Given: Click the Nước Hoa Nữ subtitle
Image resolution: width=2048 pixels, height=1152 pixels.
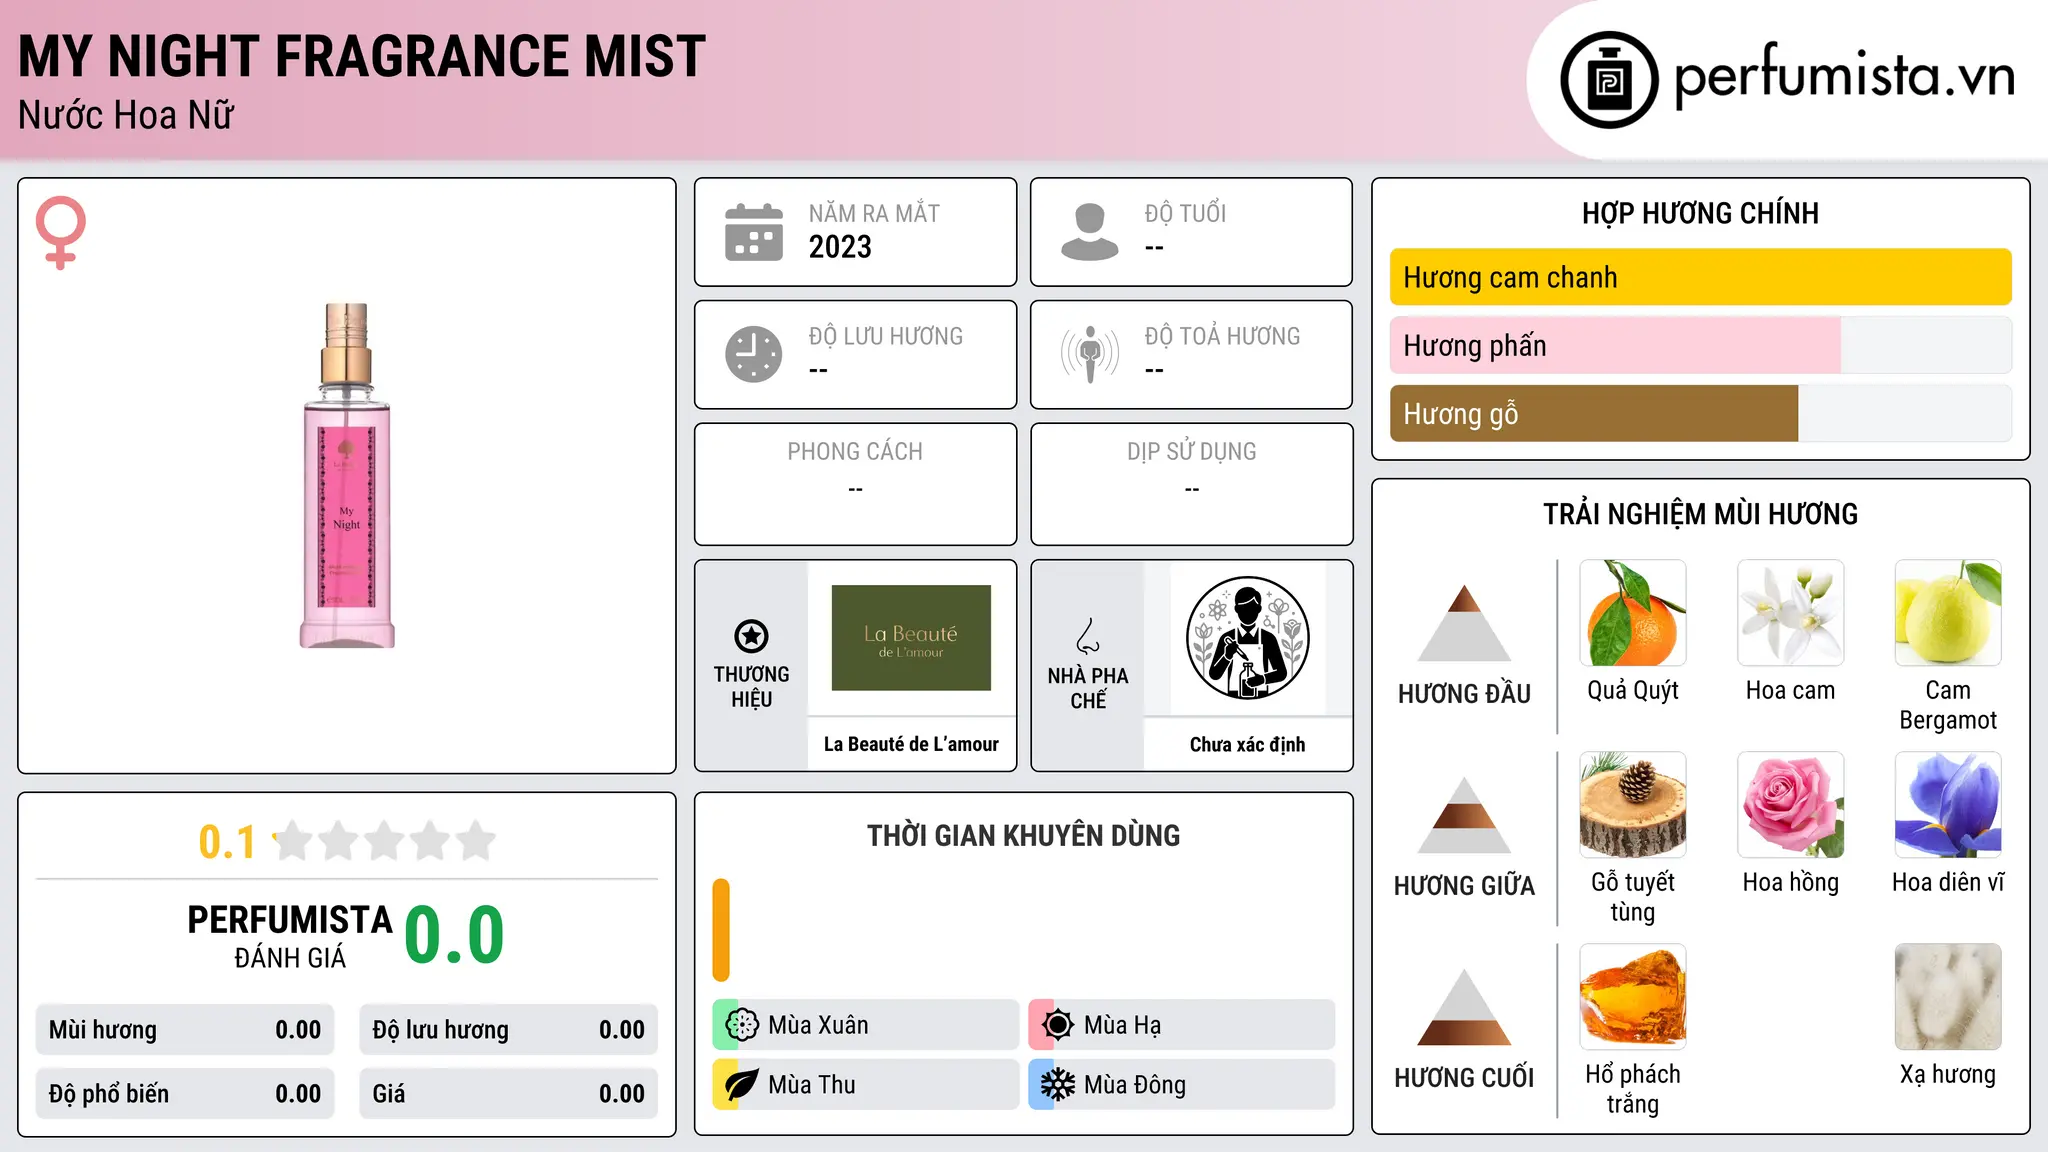Looking at the screenshot, I should (x=126, y=116).
